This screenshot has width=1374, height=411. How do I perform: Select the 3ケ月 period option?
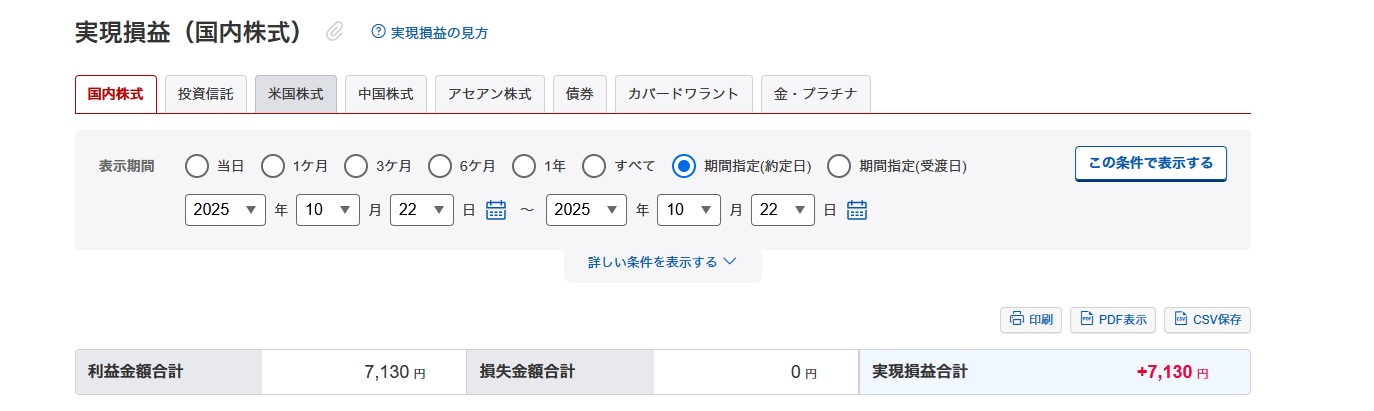coord(356,166)
